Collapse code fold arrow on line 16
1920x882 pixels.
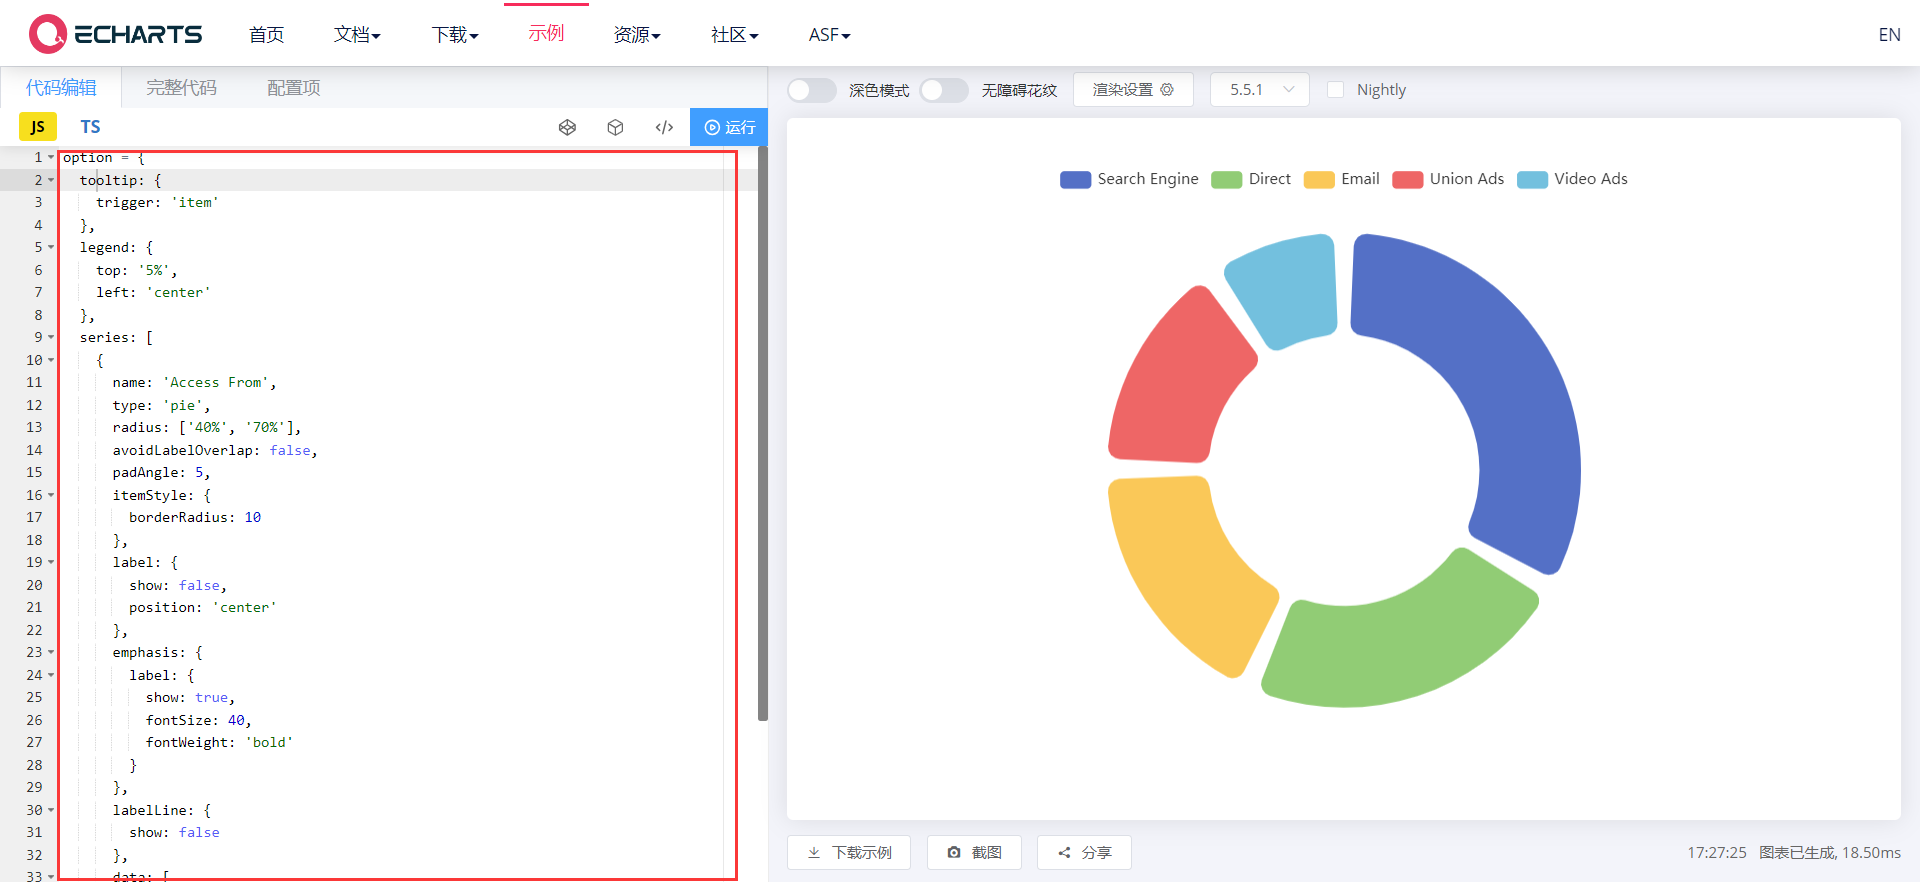pos(51,495)
